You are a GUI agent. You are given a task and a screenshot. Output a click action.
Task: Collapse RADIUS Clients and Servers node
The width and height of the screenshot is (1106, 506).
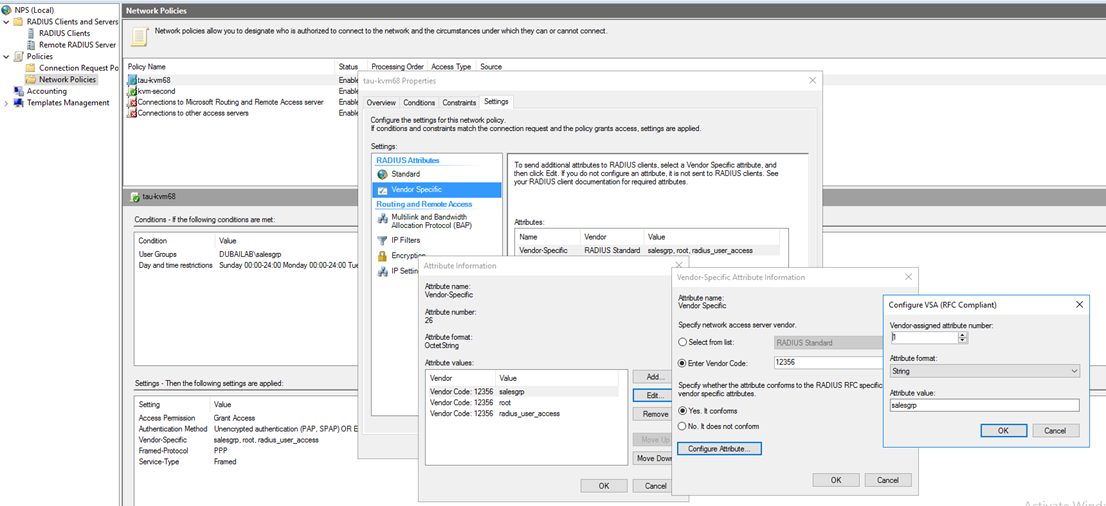(x=6, y=21)
